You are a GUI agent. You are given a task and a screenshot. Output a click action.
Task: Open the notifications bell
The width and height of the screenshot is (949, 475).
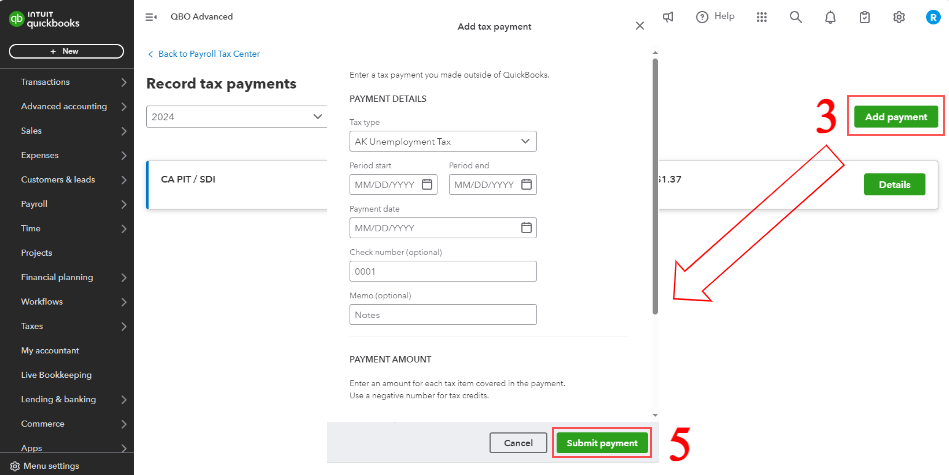(x=830, y=17)
